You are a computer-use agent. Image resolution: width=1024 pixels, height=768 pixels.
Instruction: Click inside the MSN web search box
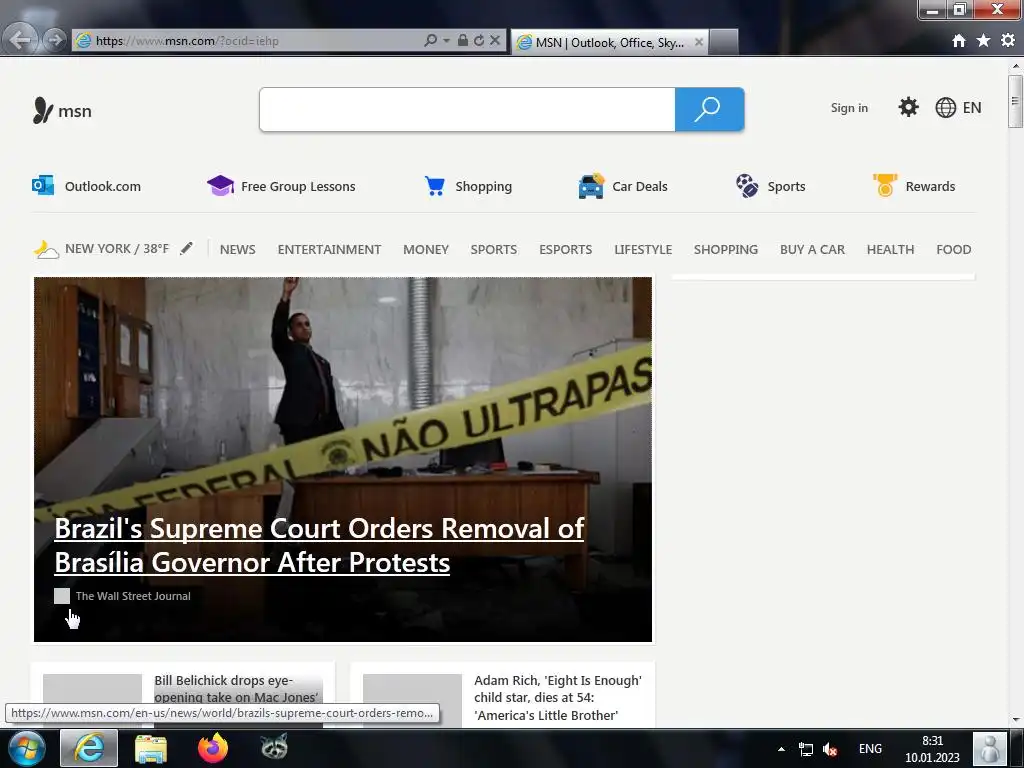tap(467, 109)
